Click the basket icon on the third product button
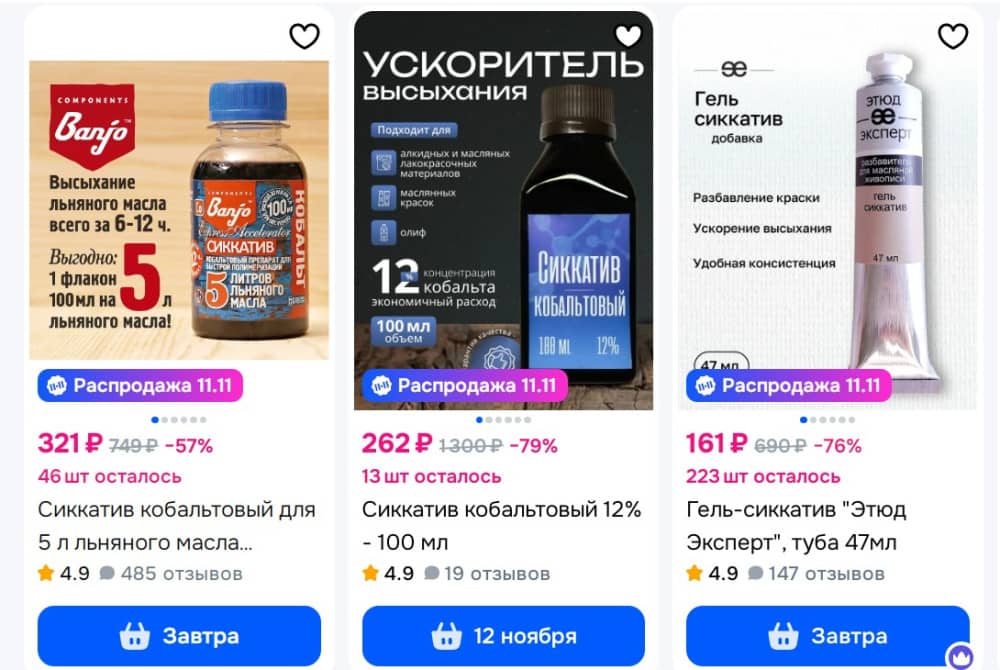 pyautogui.click(x=783, y=636)
